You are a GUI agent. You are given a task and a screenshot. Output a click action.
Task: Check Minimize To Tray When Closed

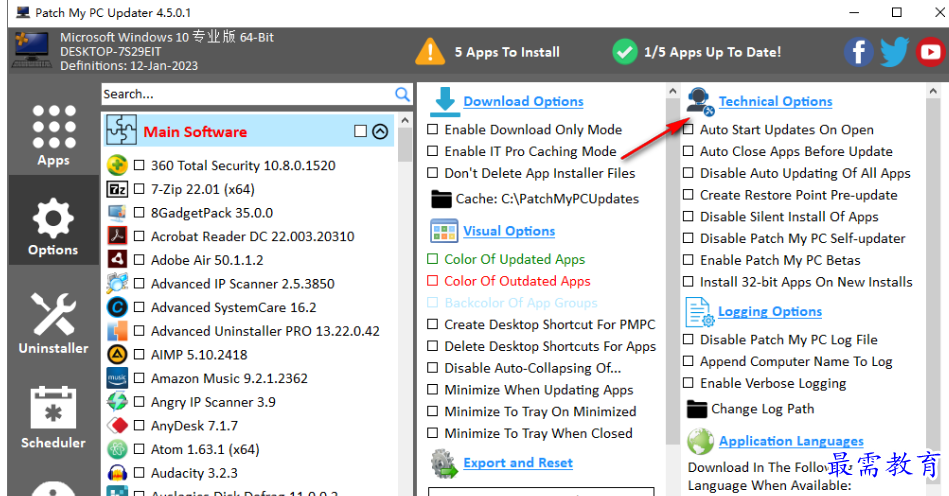tap(433, 433)
